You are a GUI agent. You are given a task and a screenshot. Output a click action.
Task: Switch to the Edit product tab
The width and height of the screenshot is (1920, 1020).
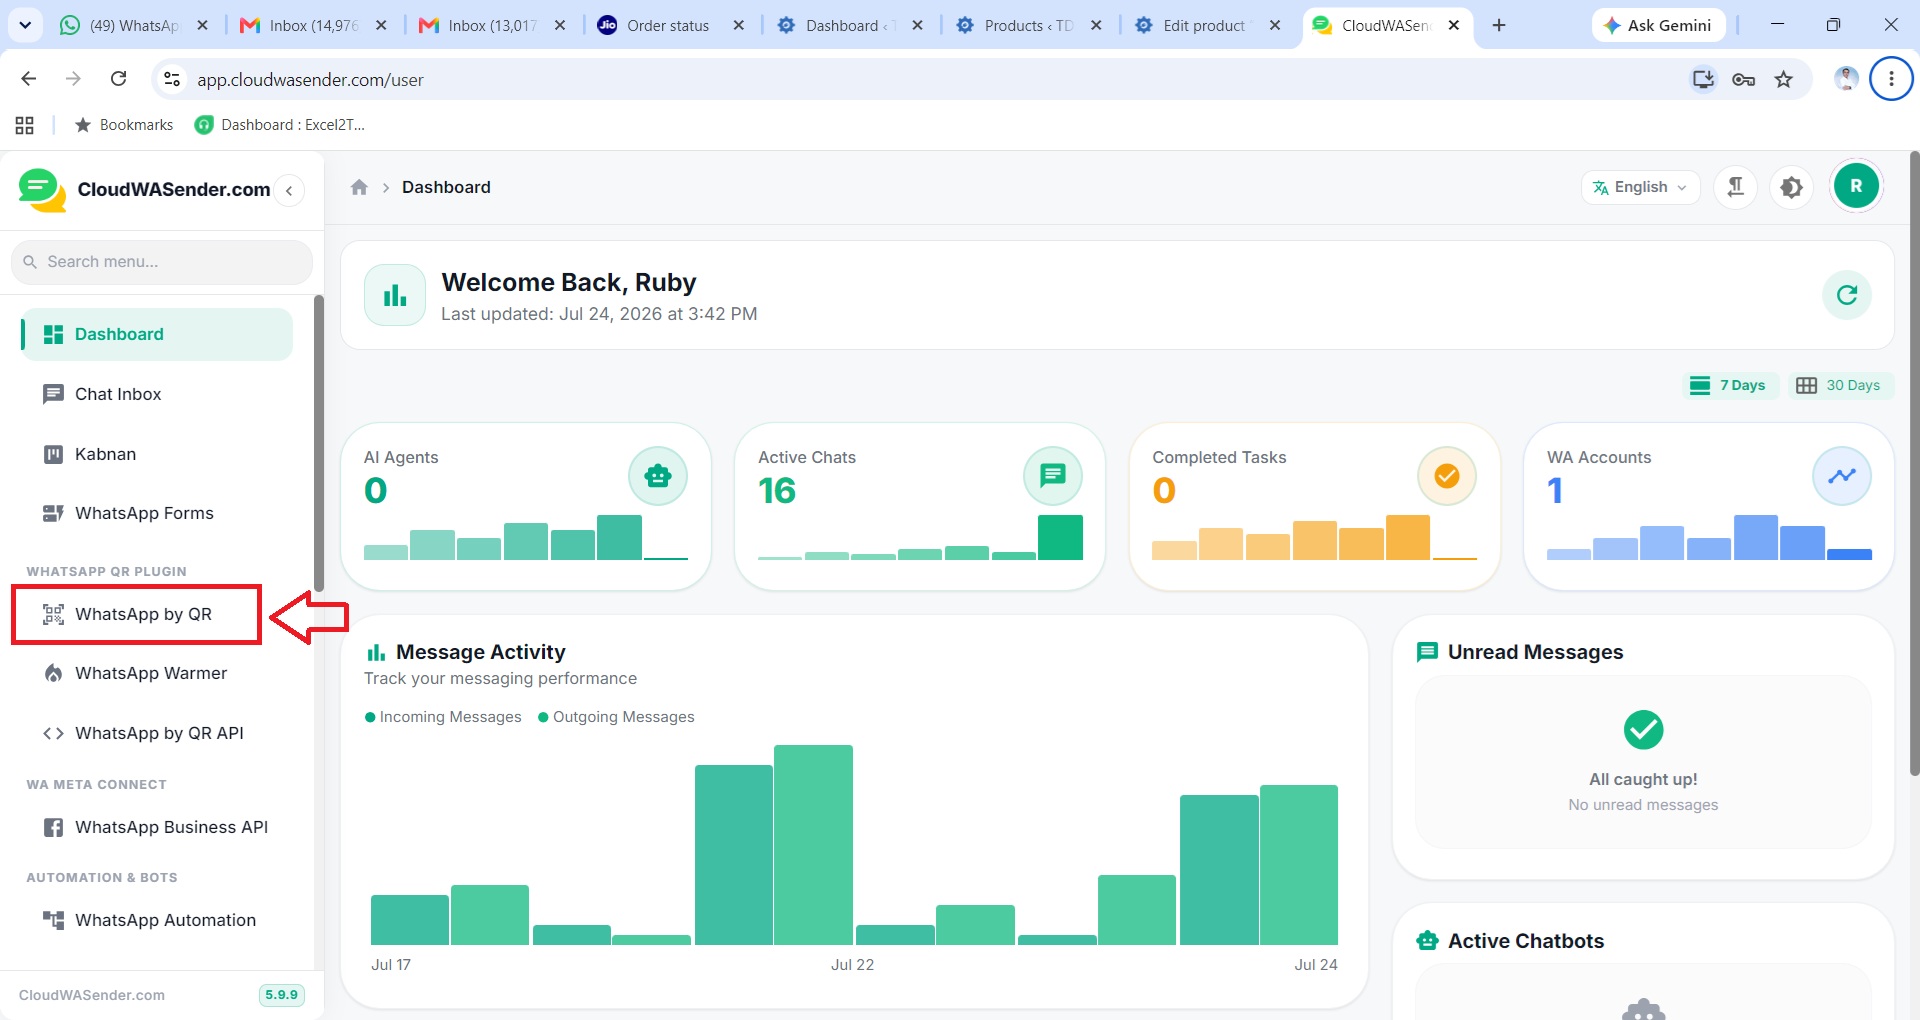[1206, 25]
